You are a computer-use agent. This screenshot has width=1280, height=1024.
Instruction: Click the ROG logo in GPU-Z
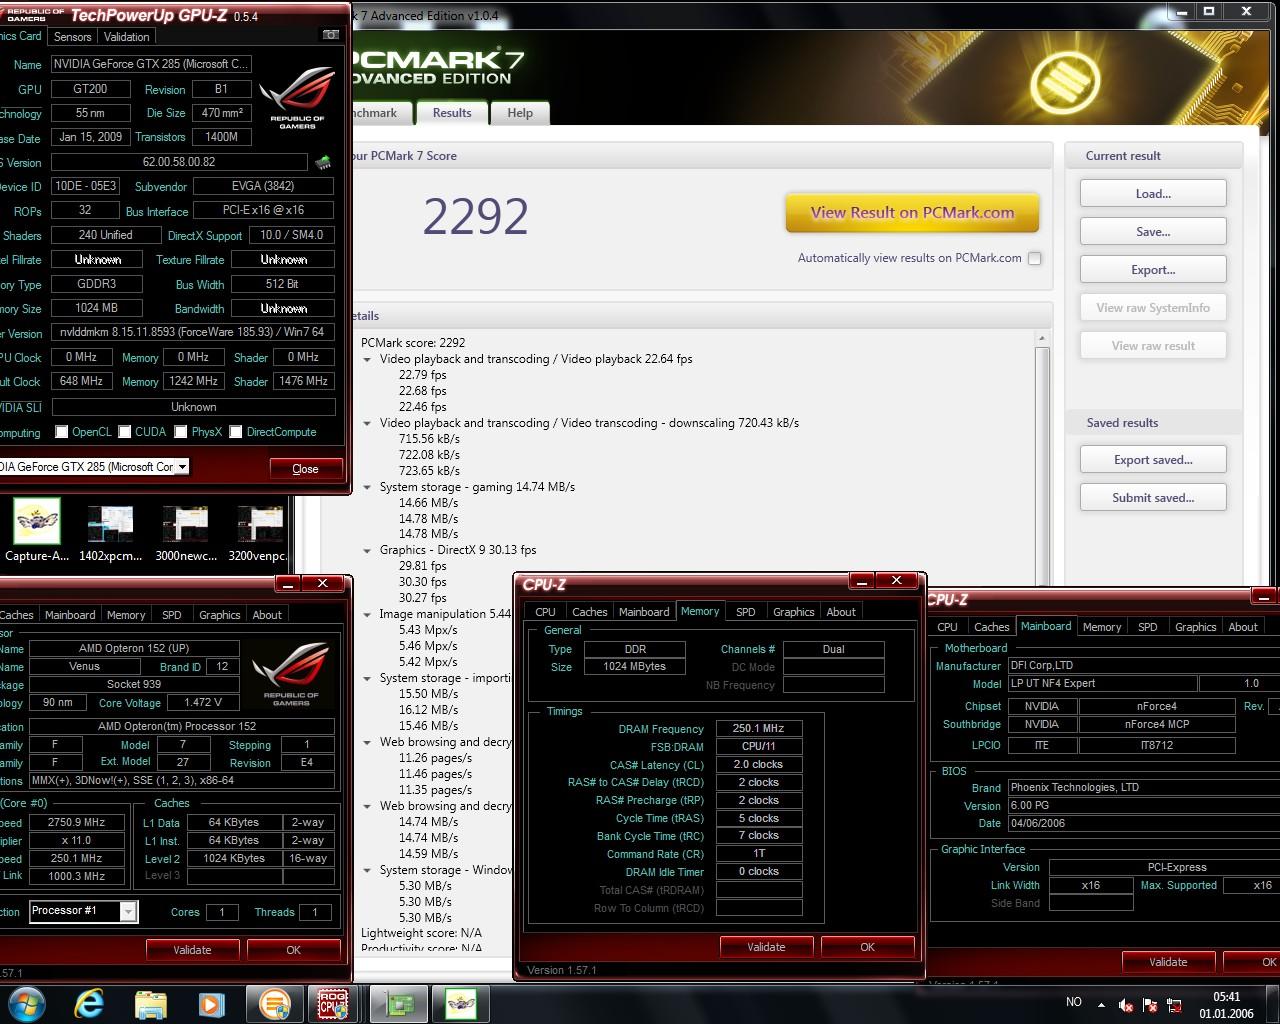pyautogui.click(x=297, y=97)
